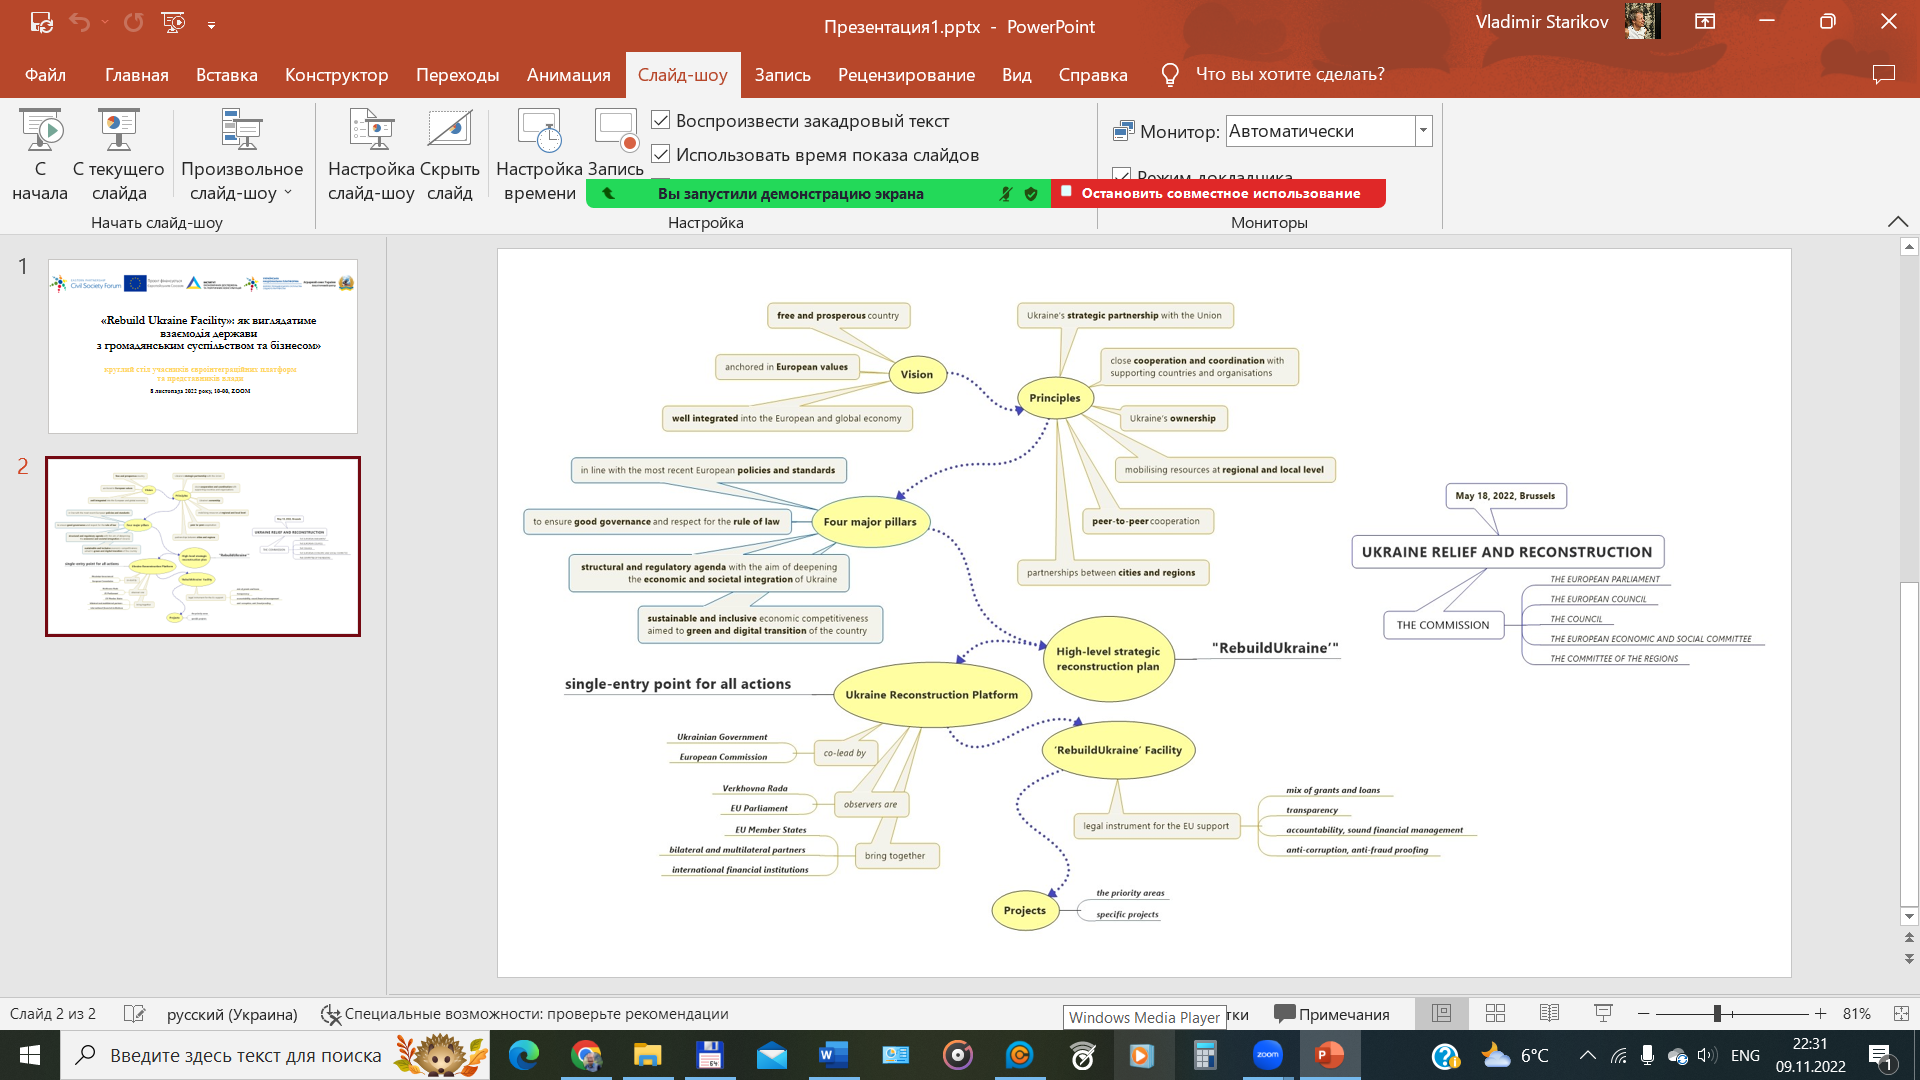Click 'Примечания' comments button in status bar
The image size is (1920, 1080).
click(x=1332, y=1013)
